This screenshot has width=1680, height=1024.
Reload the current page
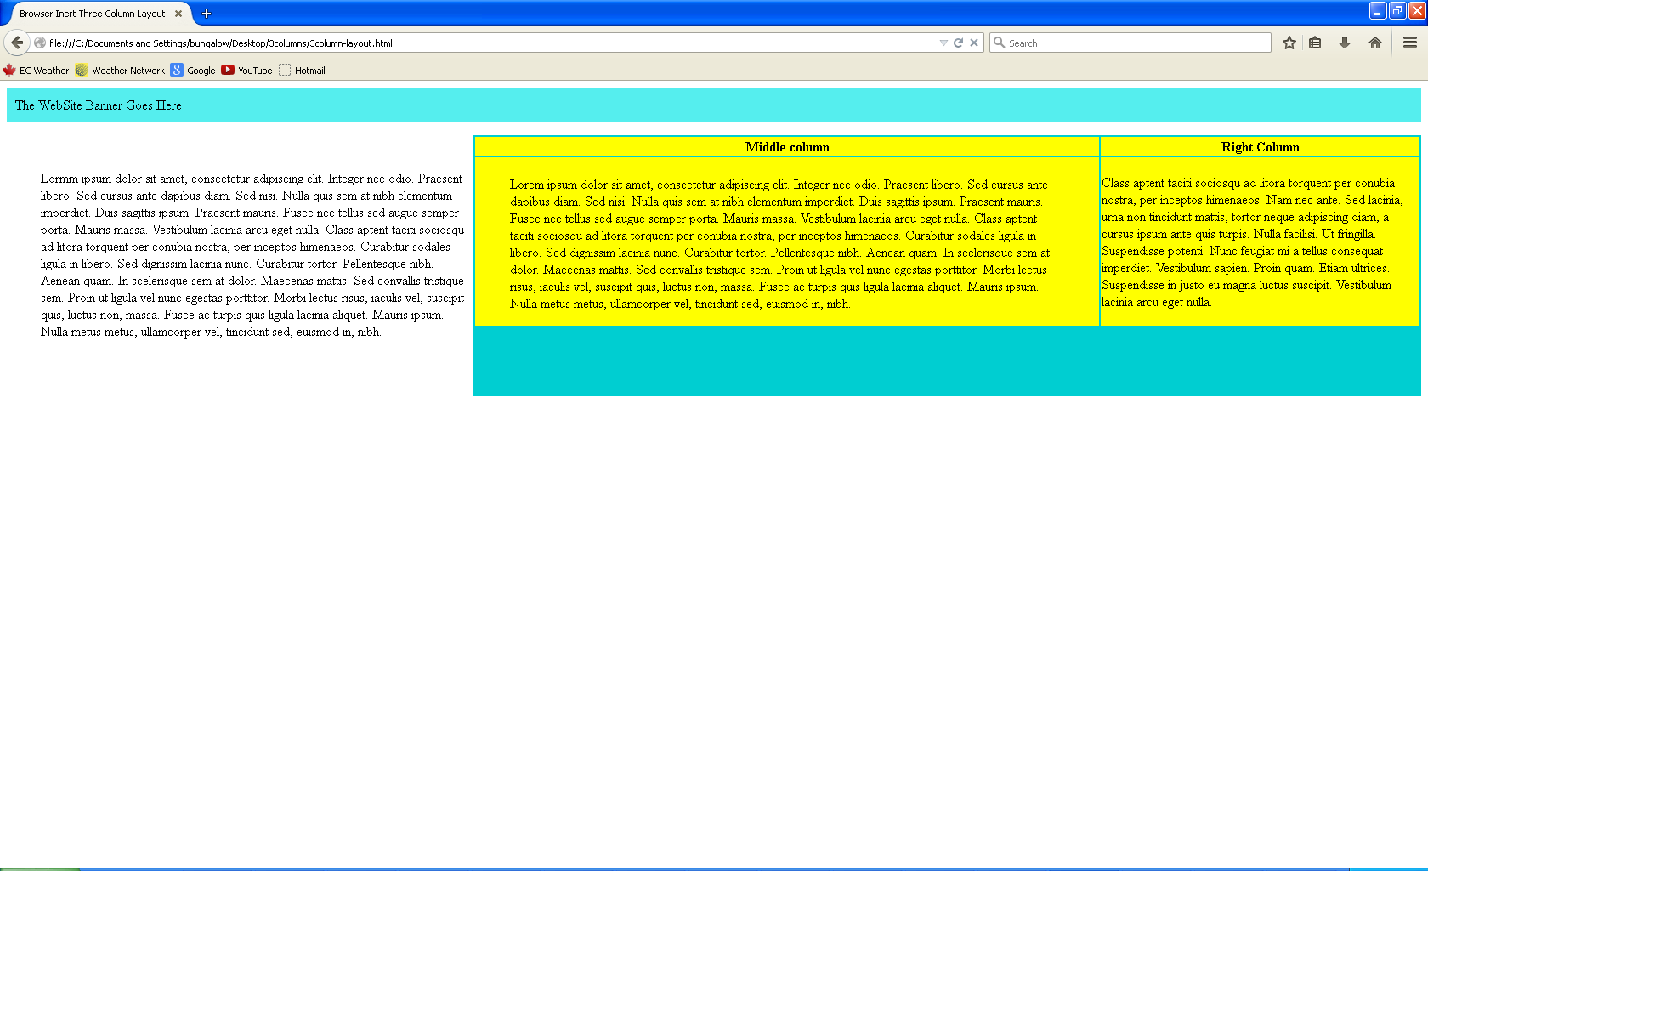click(x=958, y=43)
